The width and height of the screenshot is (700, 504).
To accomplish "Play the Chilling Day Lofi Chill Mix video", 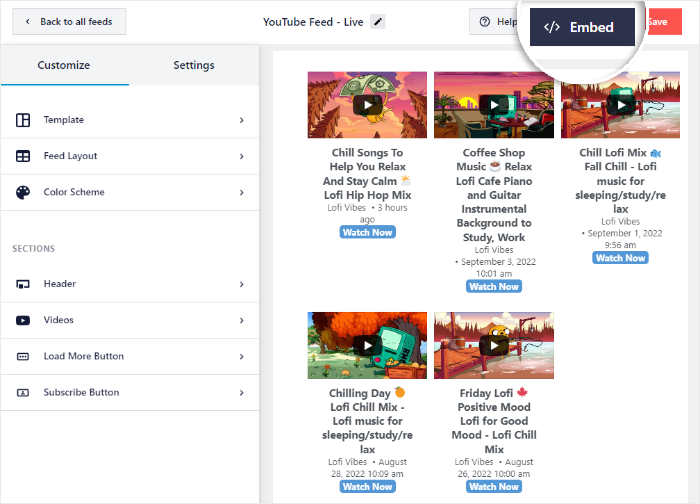I will (x=367, y=346).
